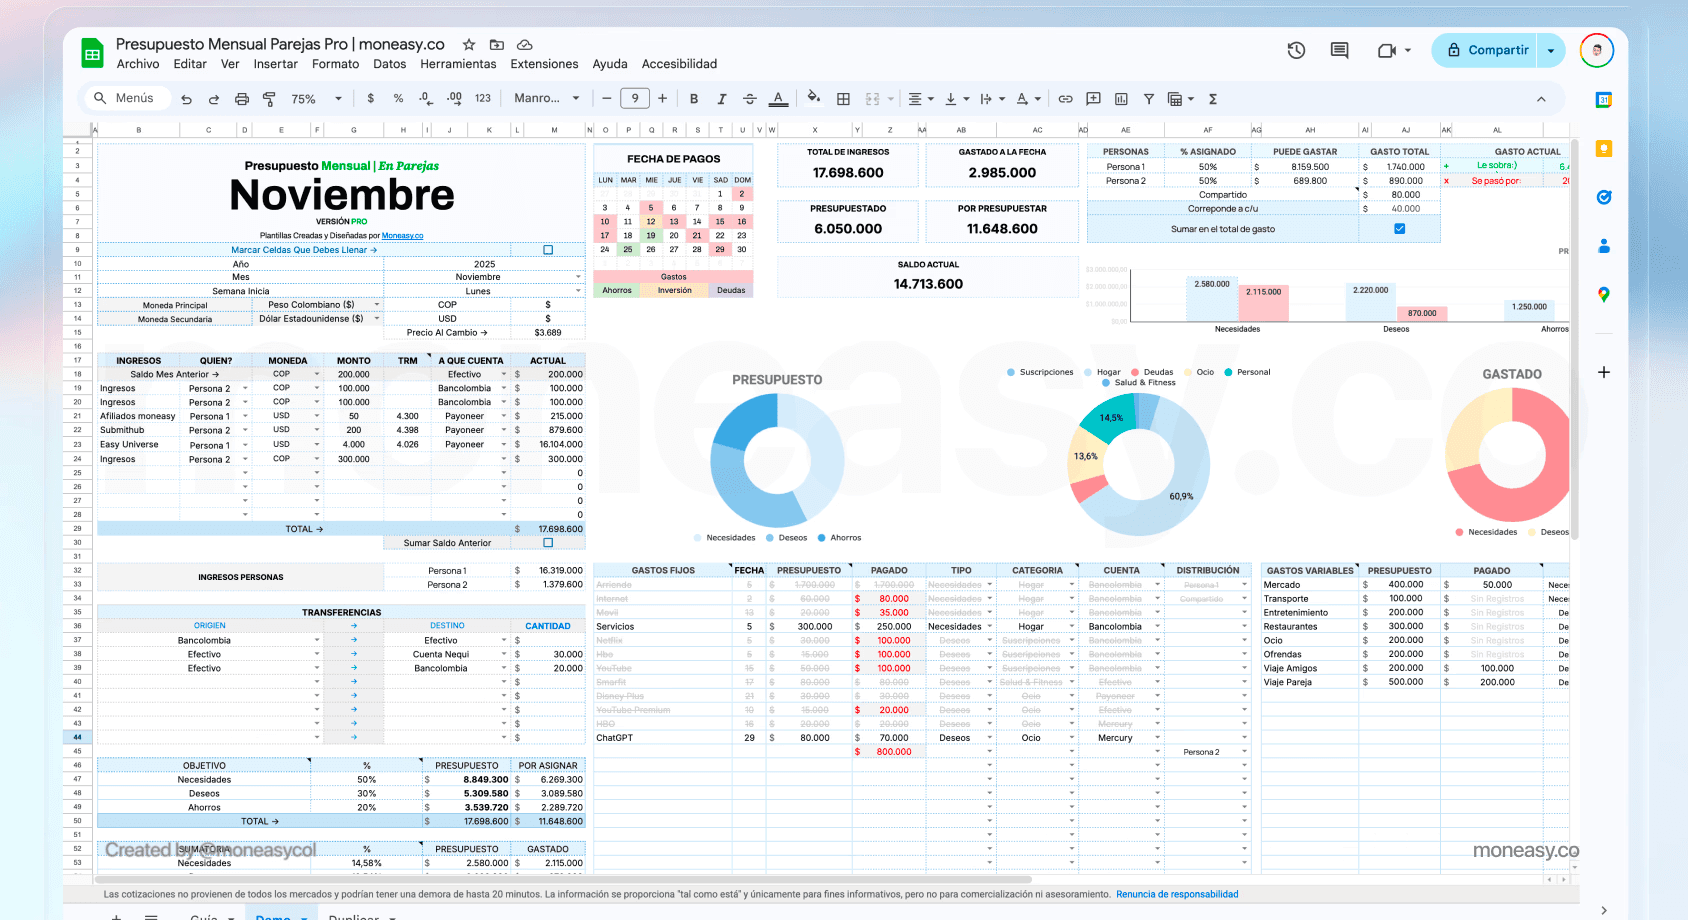Viewport: 1688px width, 920px height.
Task: Toggle strikethrough formatting
Action: click(750, 99)
